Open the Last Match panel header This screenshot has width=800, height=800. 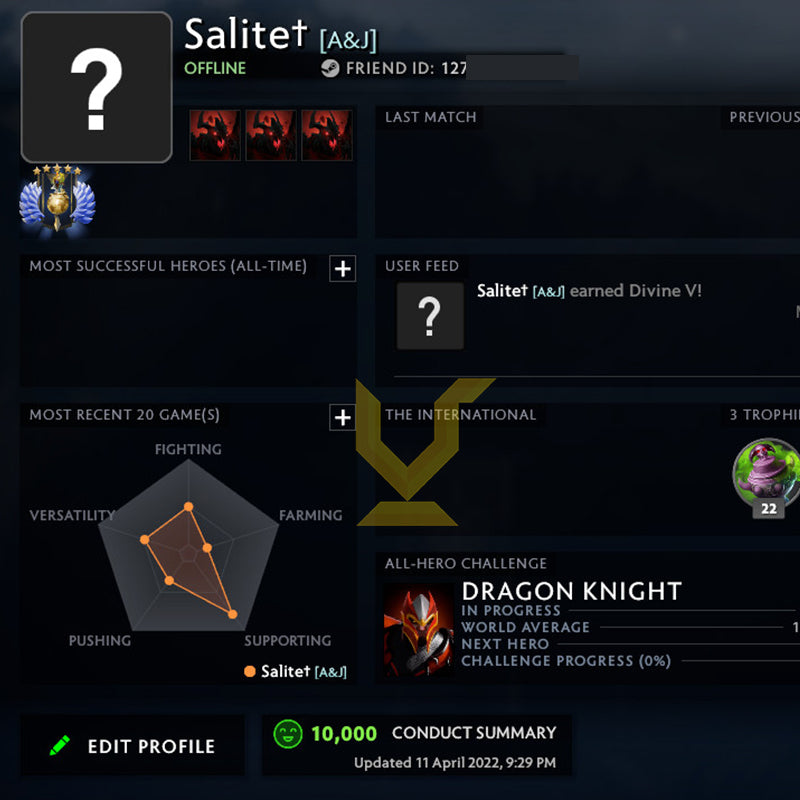click(x=431, y=117)
